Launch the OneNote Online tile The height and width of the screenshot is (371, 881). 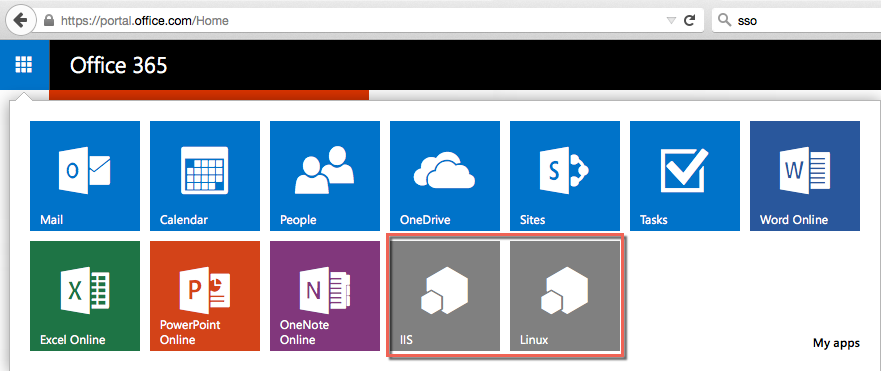(325, 296)
